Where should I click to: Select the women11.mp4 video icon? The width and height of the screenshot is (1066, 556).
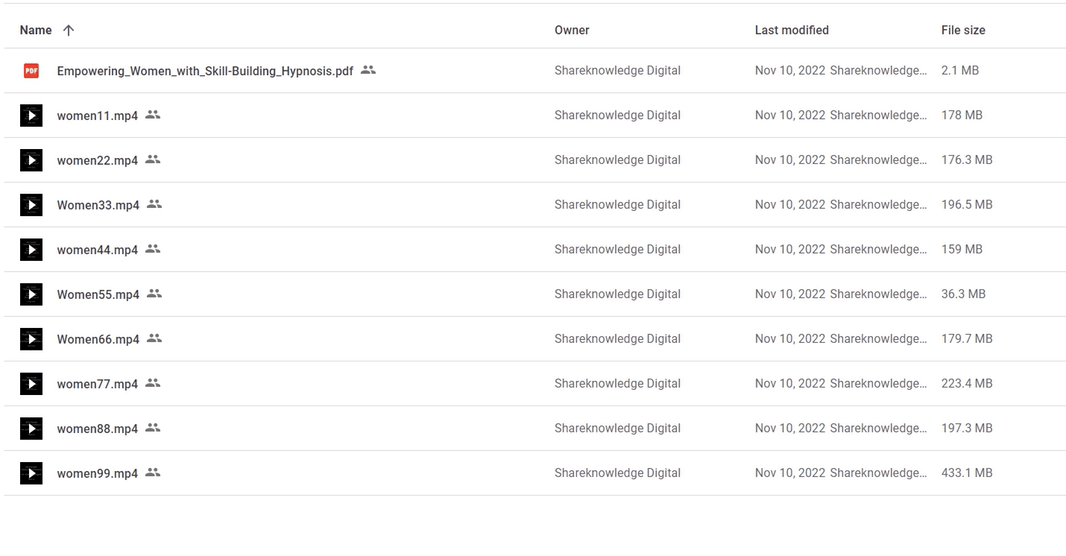(31, 116)
